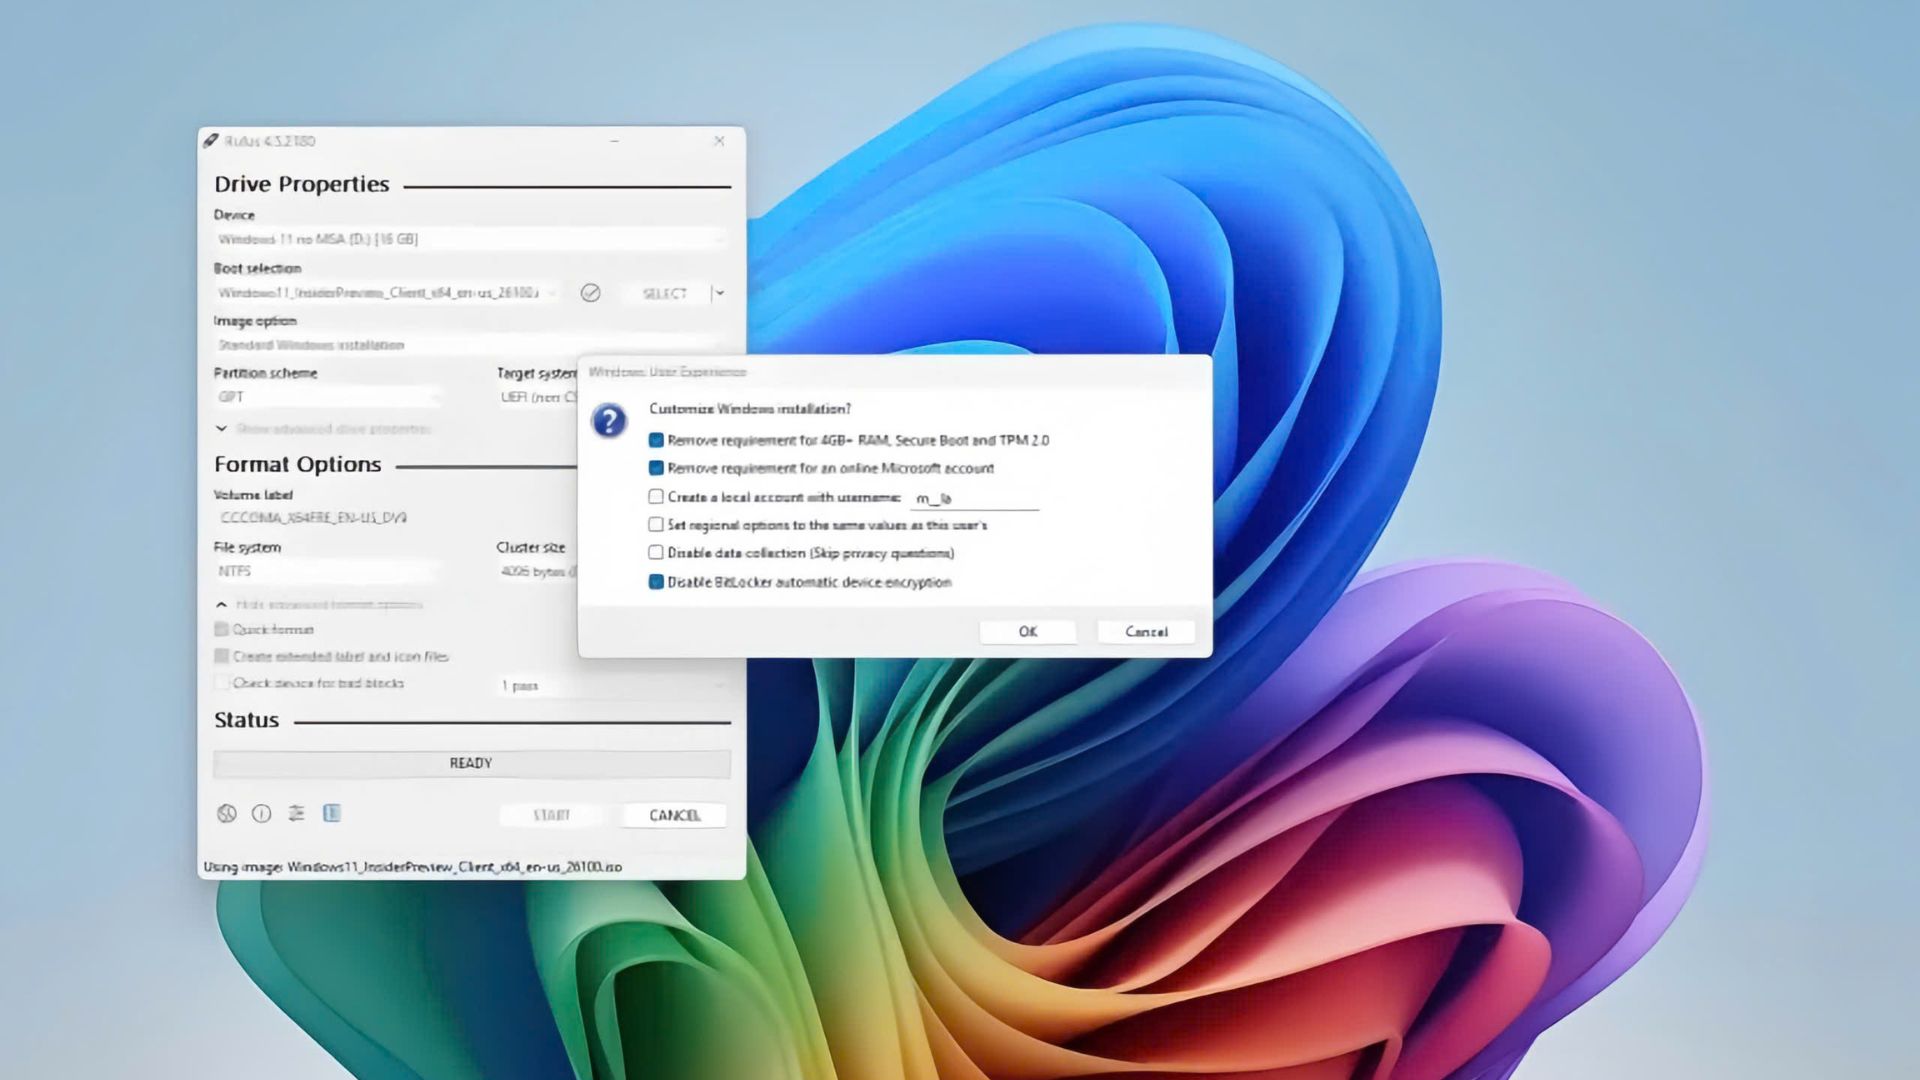The width and height of the screenshot is (1920, 1080).
Task: Enable Disable data collection option
Action: point(656,551)
